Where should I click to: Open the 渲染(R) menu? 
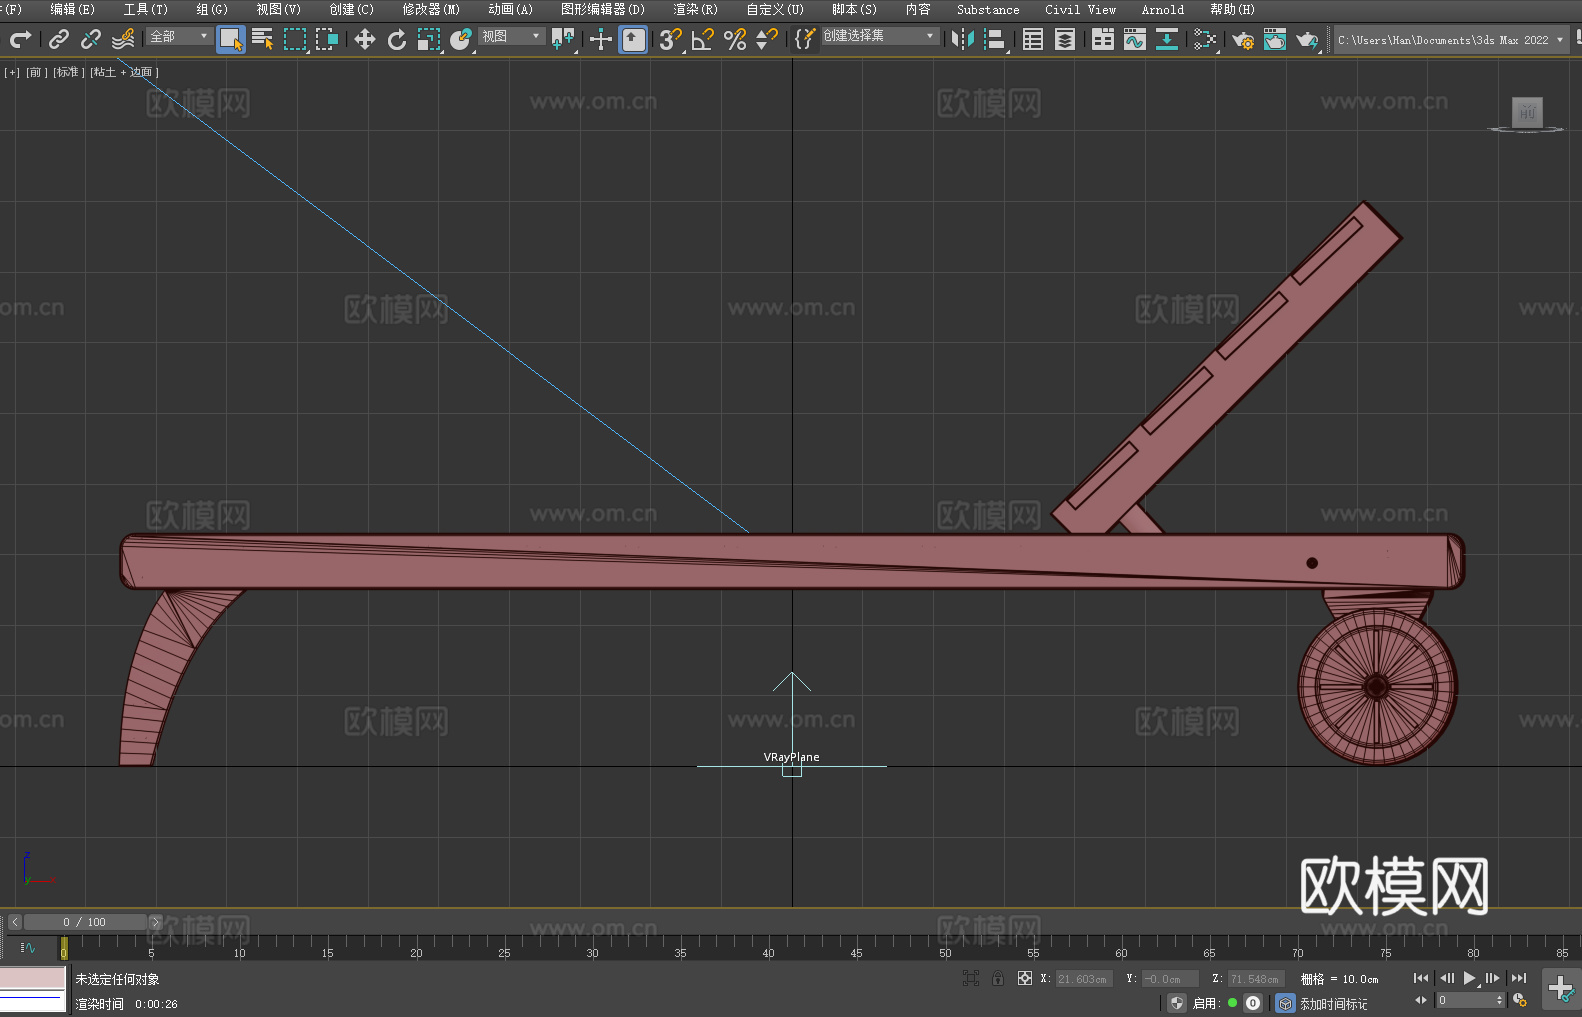[695, 9]
